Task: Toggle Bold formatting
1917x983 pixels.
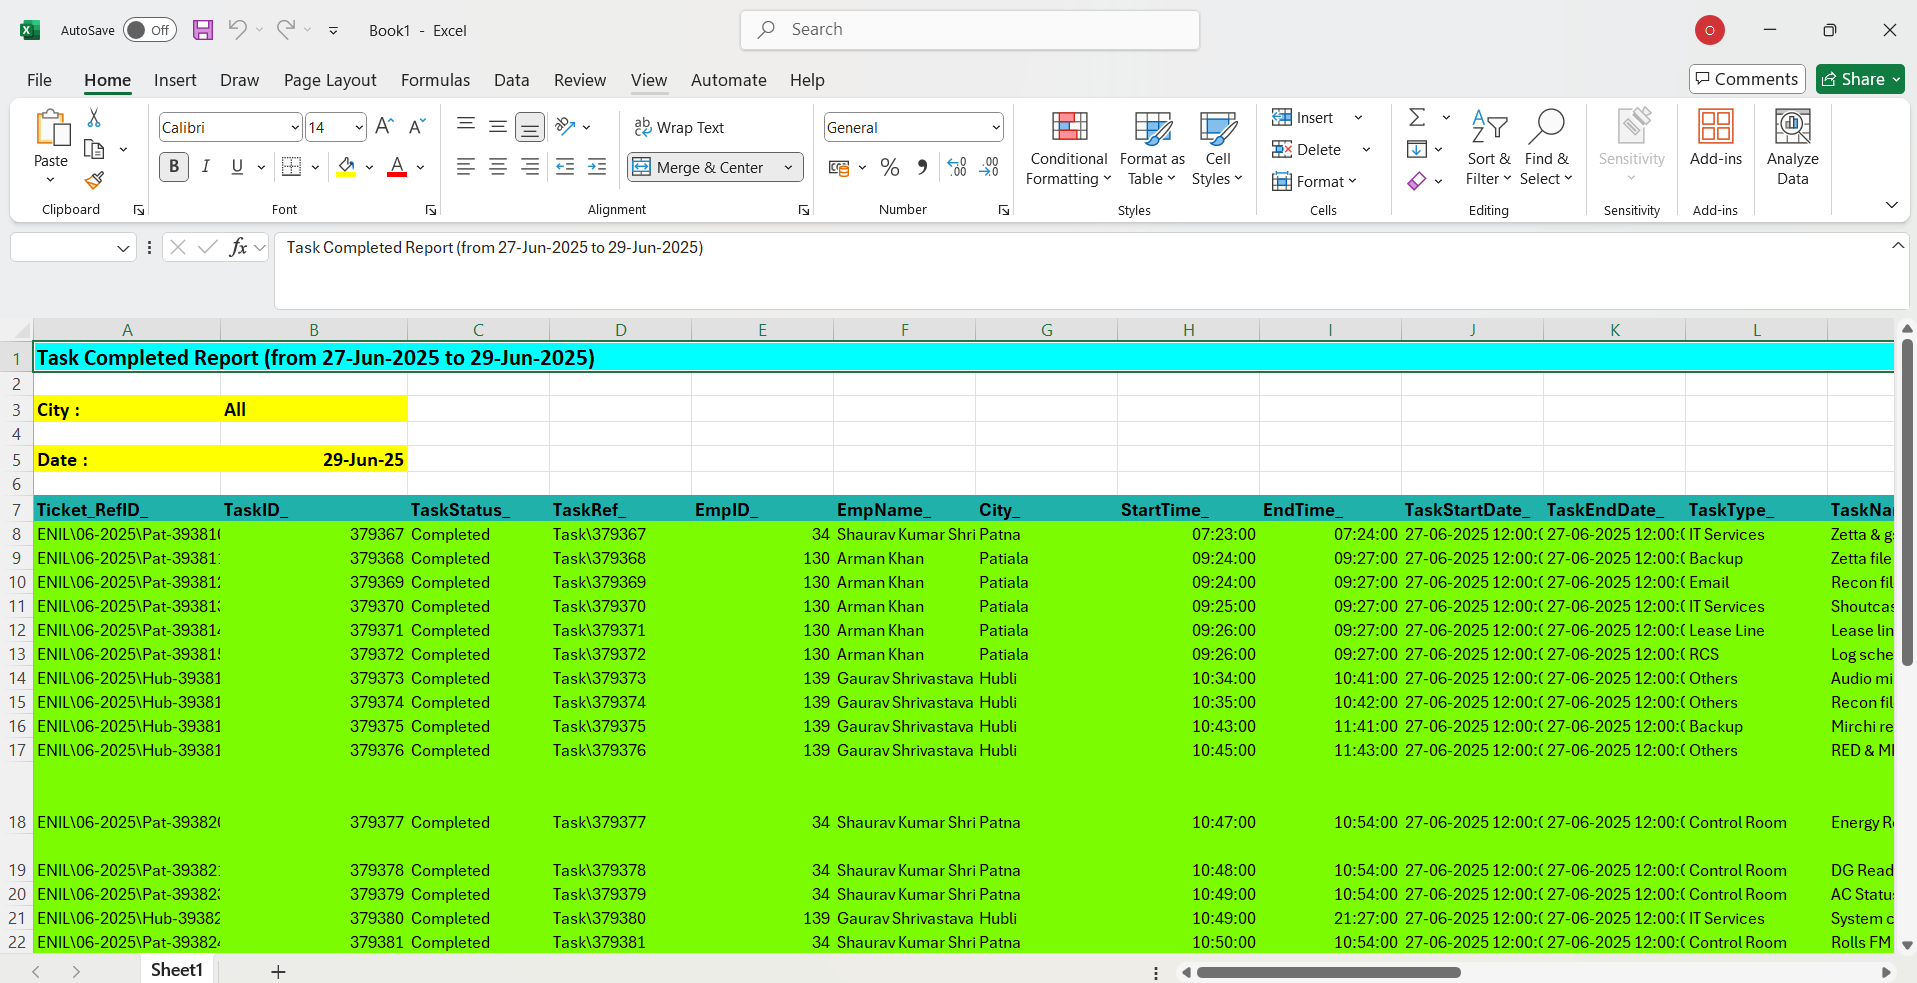Action: 174,167
